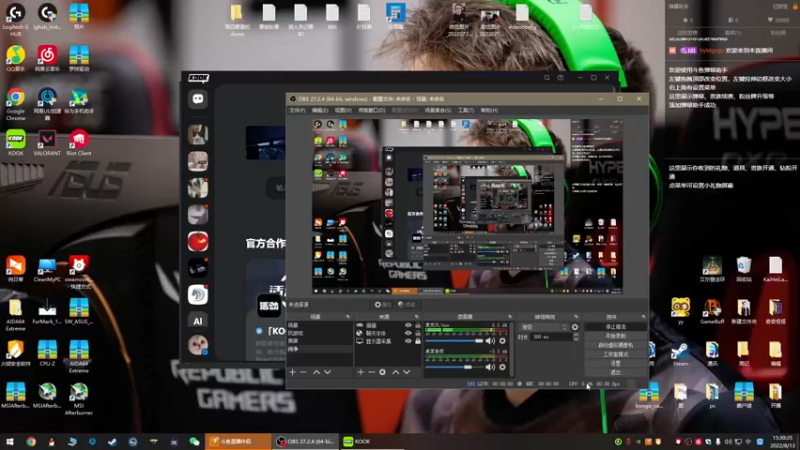
Task: Mute the desktop audio (second channel) speaker icon
Action: (490, 367)
